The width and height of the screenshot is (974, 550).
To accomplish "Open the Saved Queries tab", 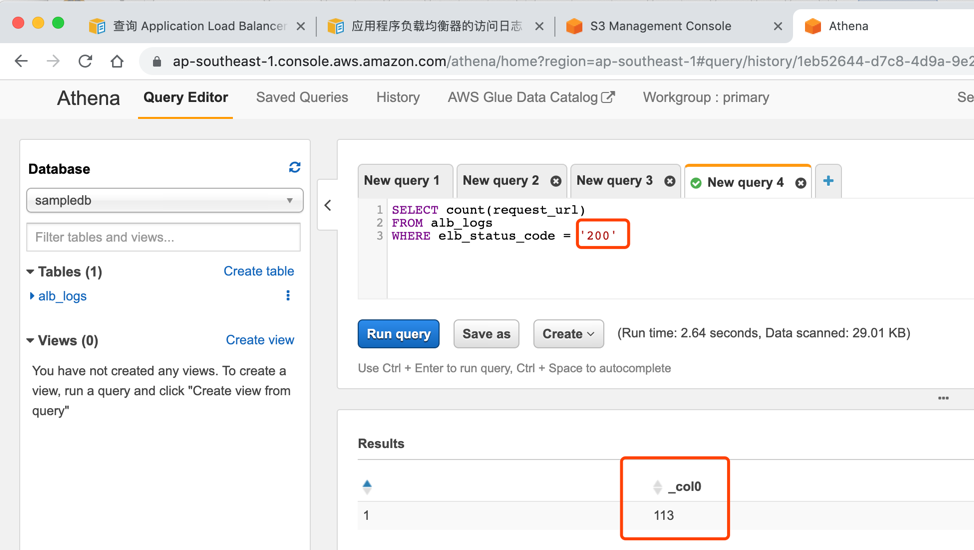I will pos(302,98).
